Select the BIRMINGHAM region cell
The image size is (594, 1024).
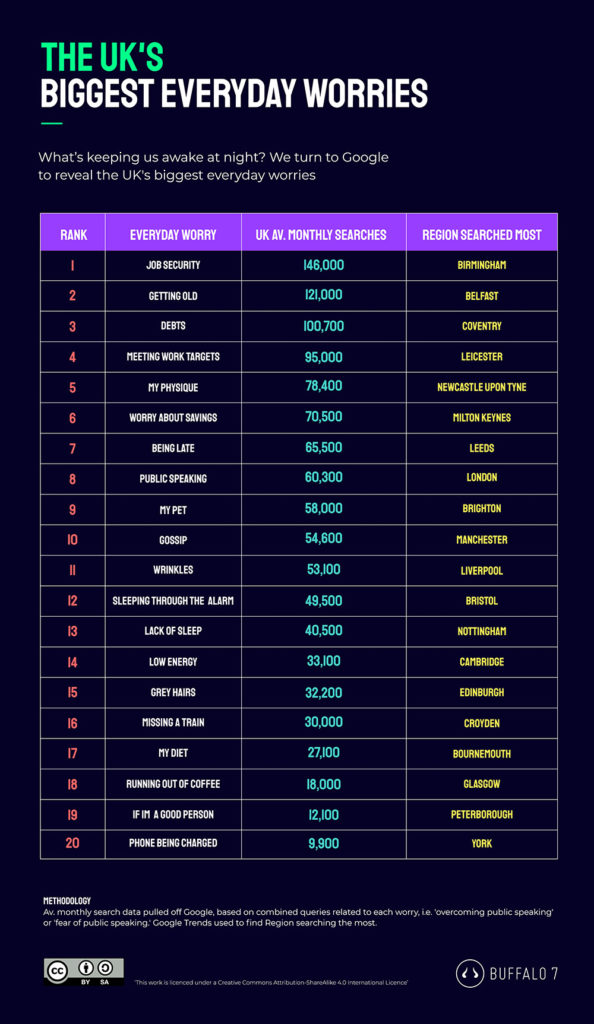[x=482, y=265]
